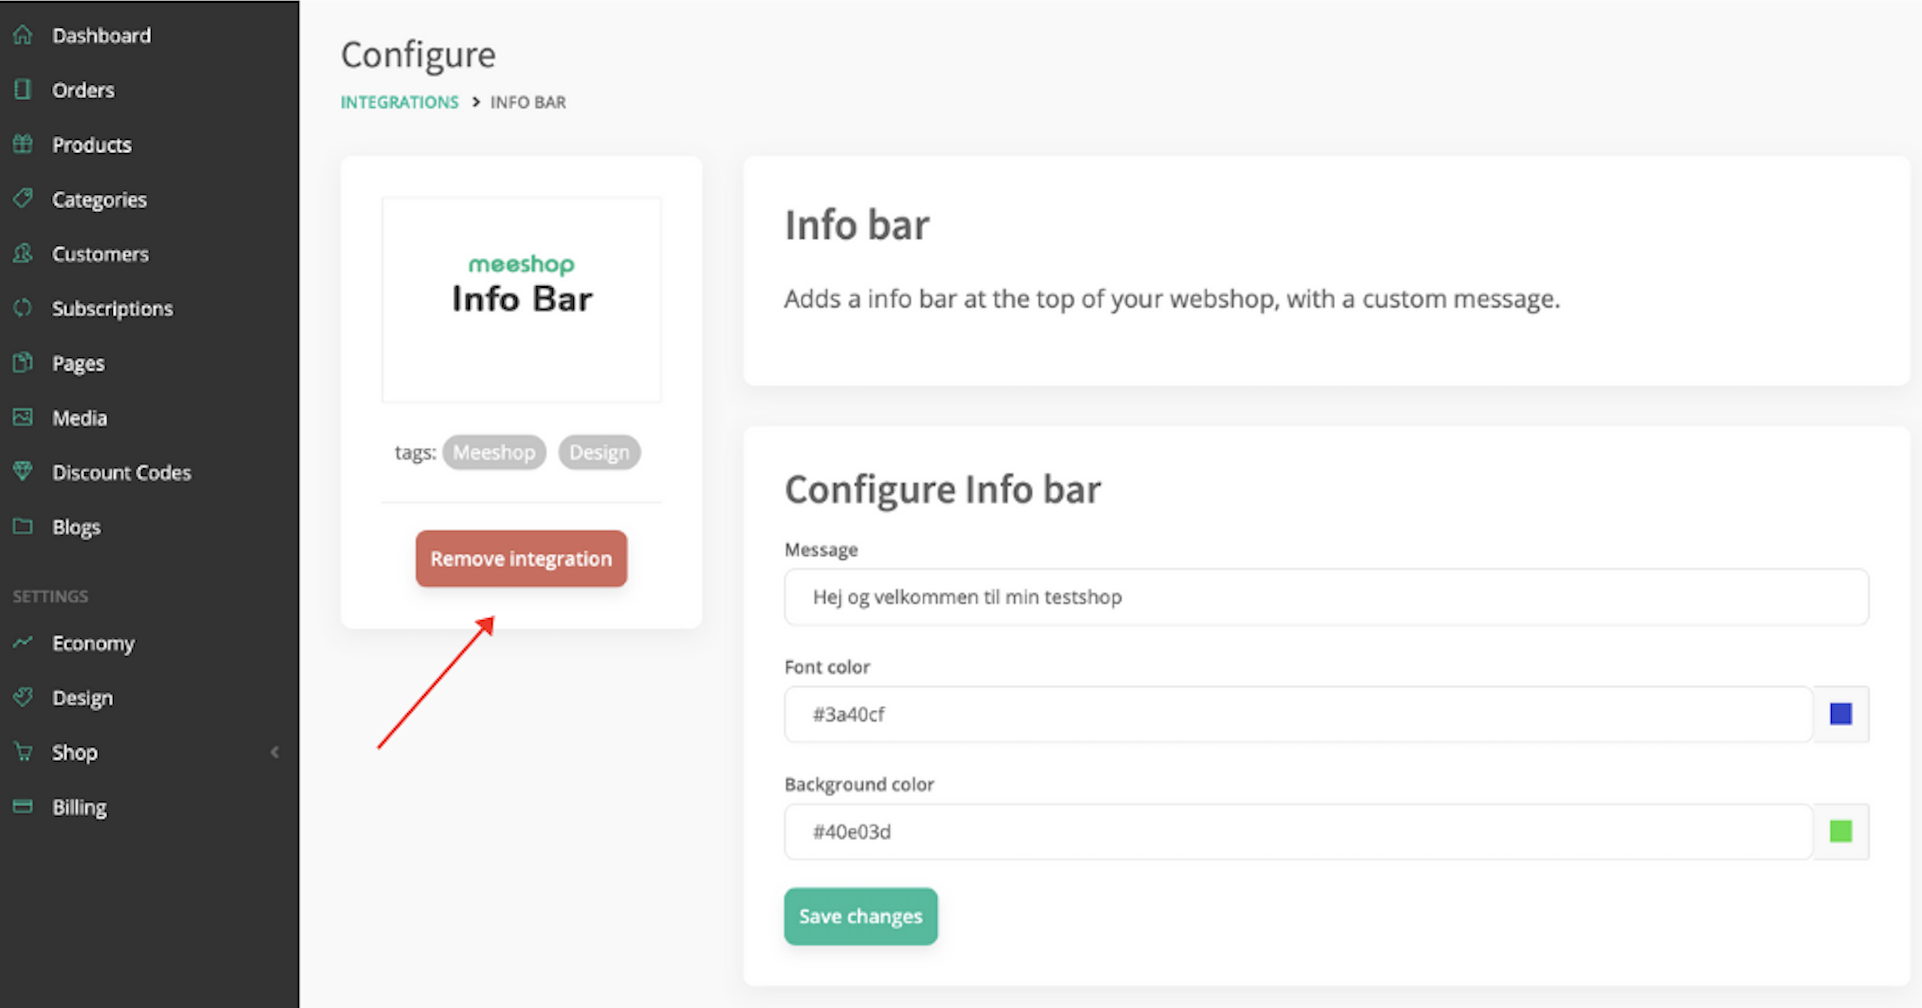
Task: Click the Blogs folder icon
Action: click(x=23, y=526)
